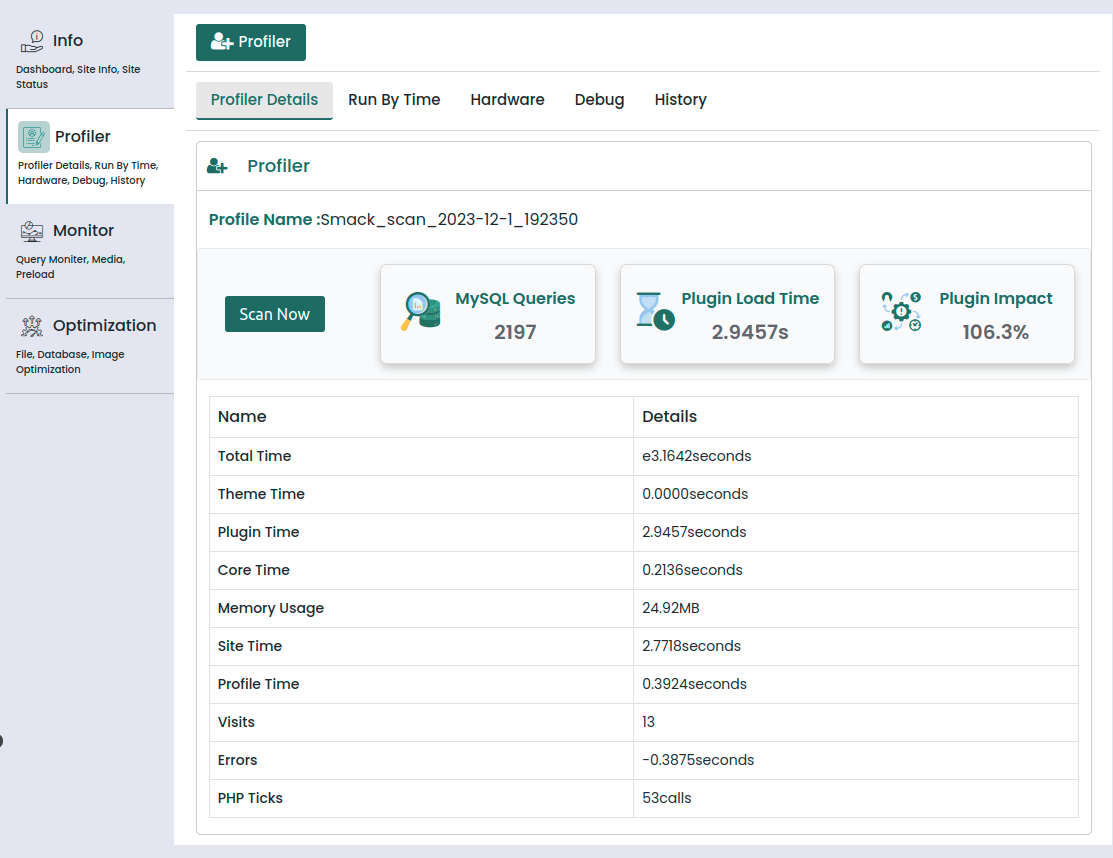Click the 0.3924seconds value
The height and width of the screenshot is (858, 1113).
click(694, 684)
